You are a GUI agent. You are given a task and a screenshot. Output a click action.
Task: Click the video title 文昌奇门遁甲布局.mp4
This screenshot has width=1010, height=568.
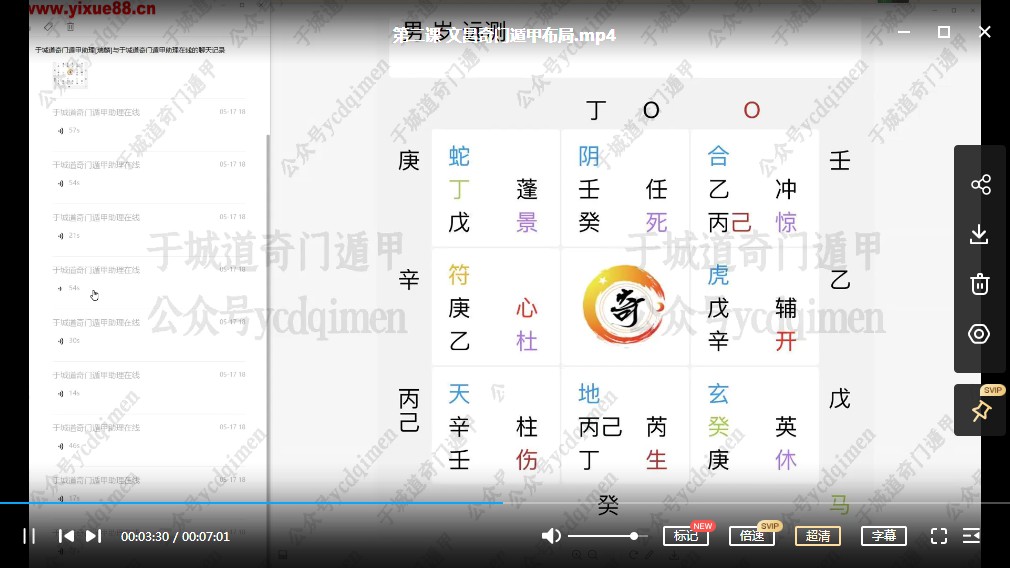tap(504, 35)
